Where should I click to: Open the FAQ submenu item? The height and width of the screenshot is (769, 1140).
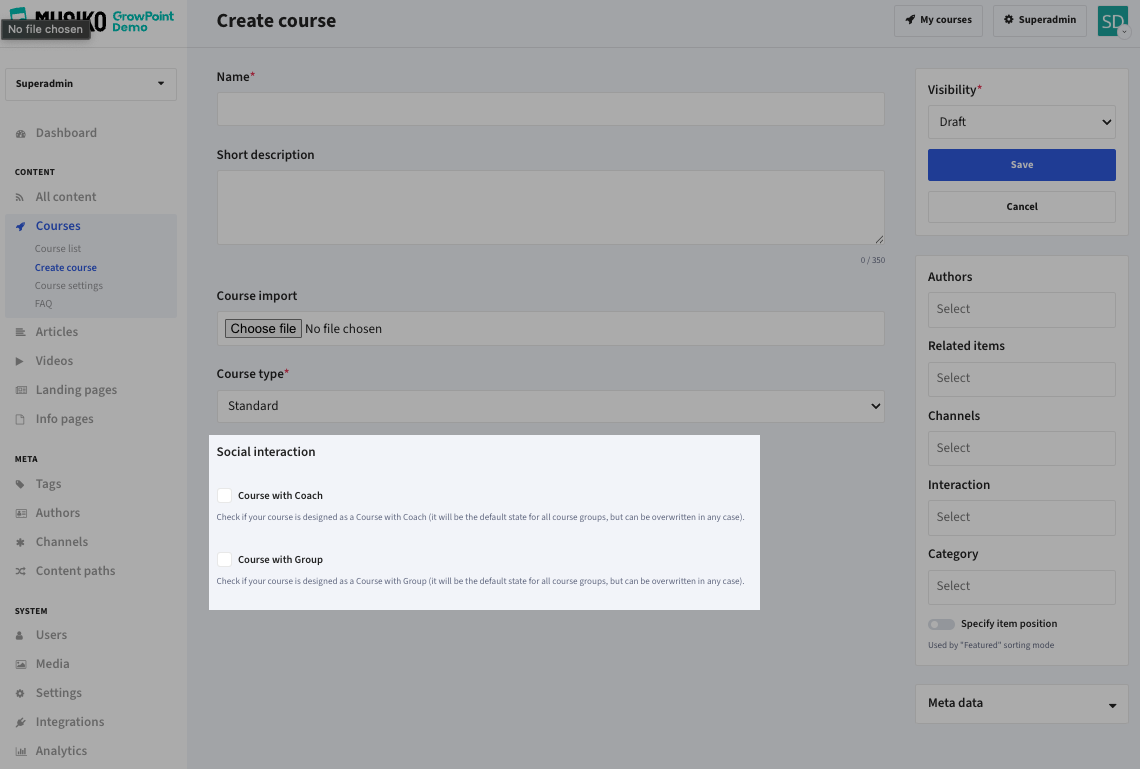click(44, 304)
